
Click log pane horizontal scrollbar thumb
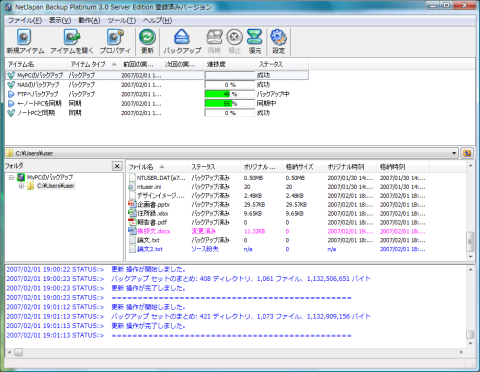click(19, 352)
